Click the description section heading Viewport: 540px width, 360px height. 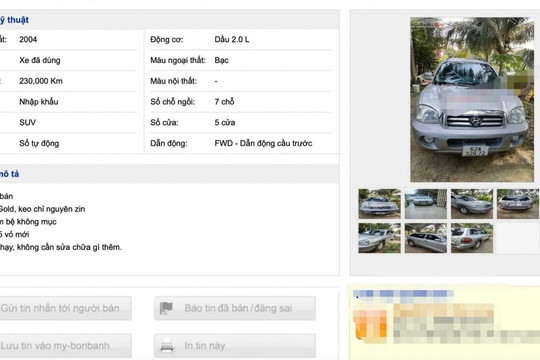pos(9,174)
